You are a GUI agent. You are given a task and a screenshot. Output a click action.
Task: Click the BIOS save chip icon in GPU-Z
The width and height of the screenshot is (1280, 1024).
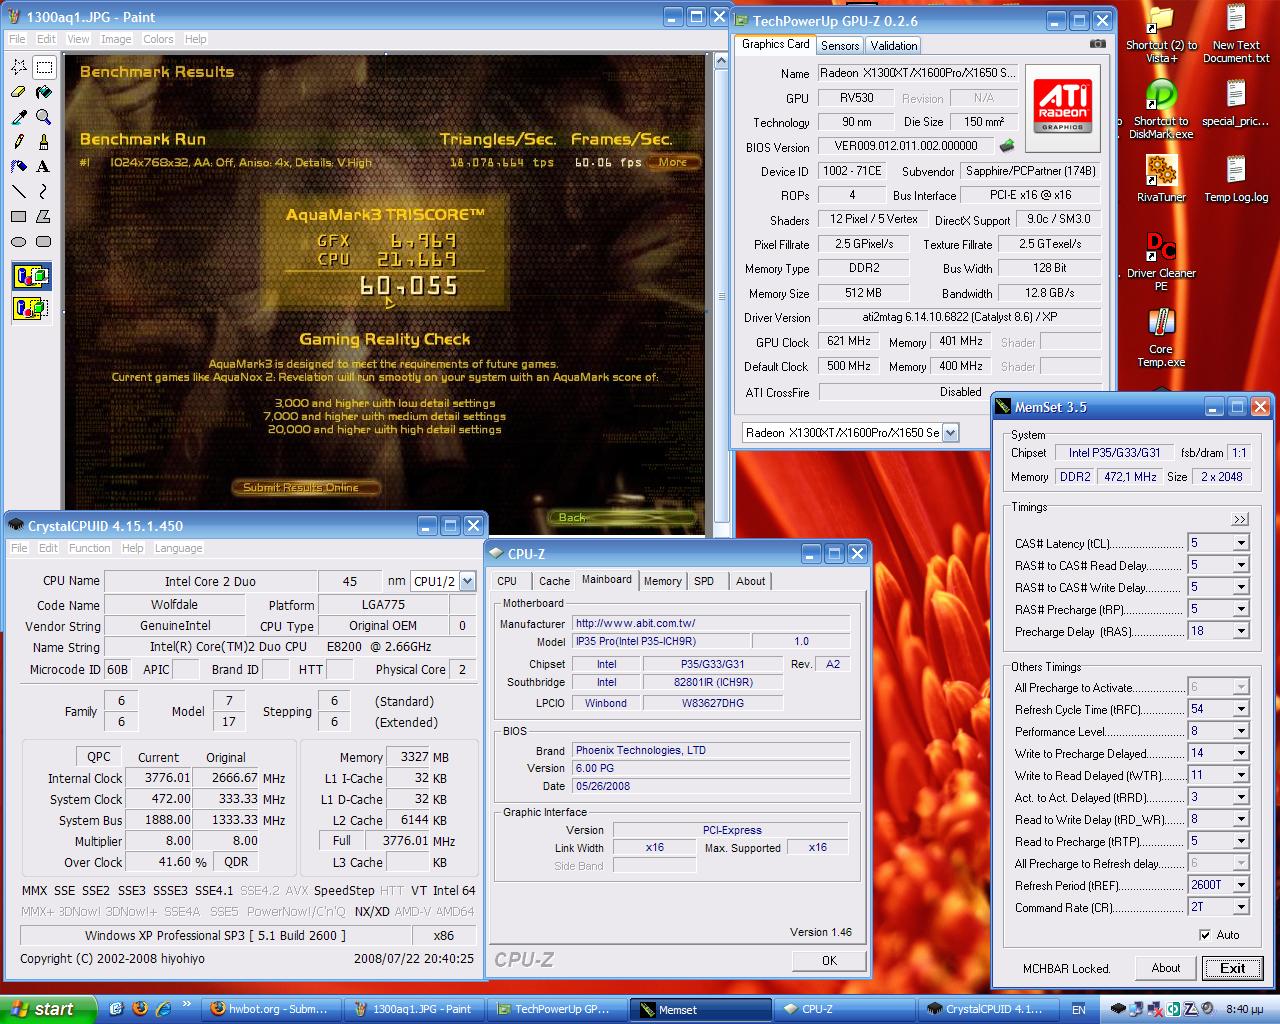pyautogui.click(x=1007, y=146)
